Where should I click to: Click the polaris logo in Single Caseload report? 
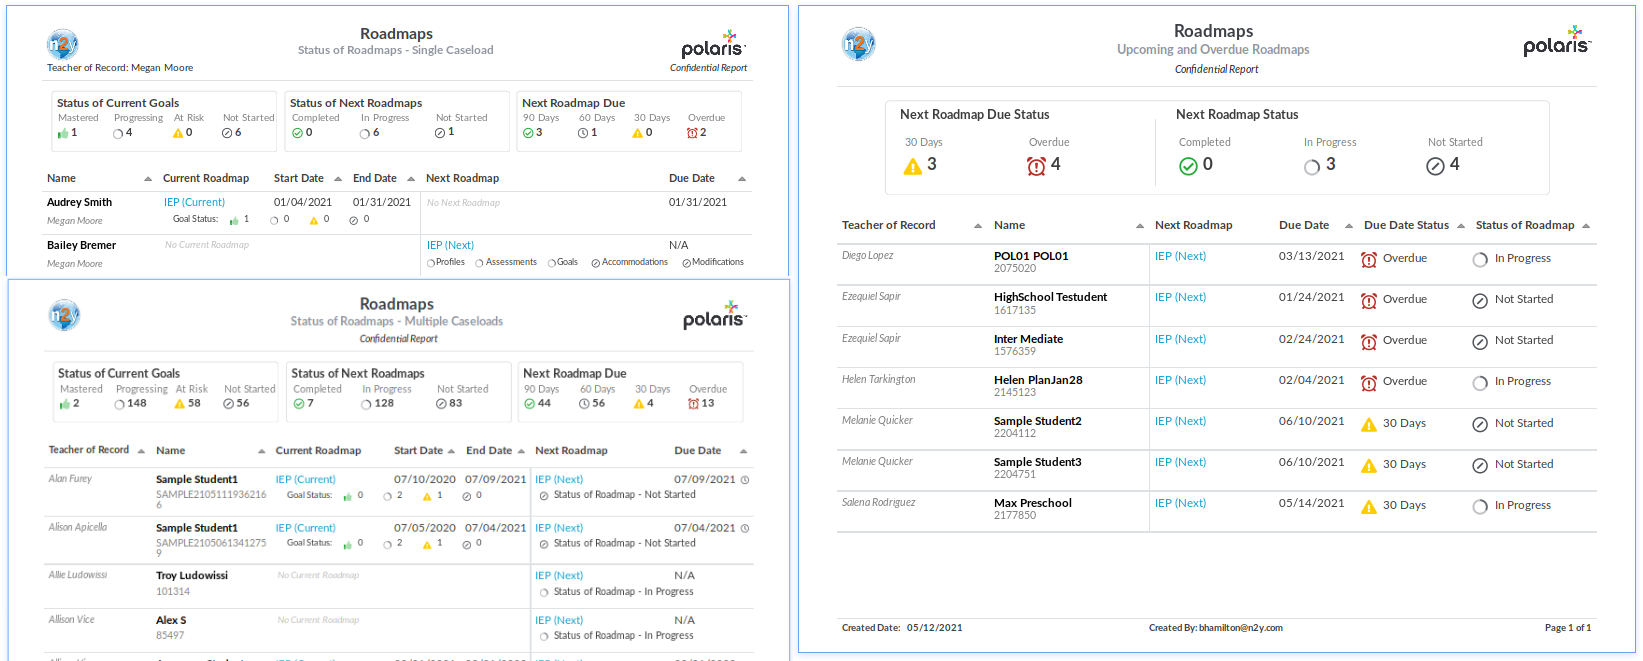713,44
